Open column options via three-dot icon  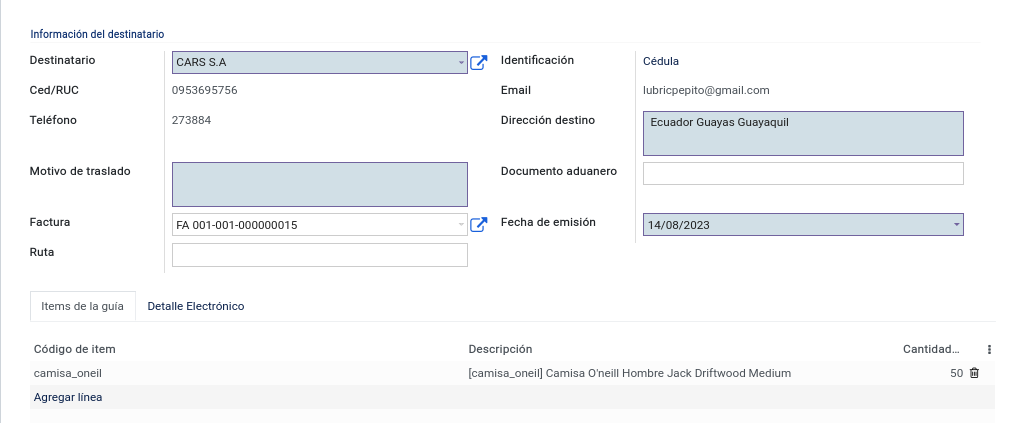click(989, 349)
